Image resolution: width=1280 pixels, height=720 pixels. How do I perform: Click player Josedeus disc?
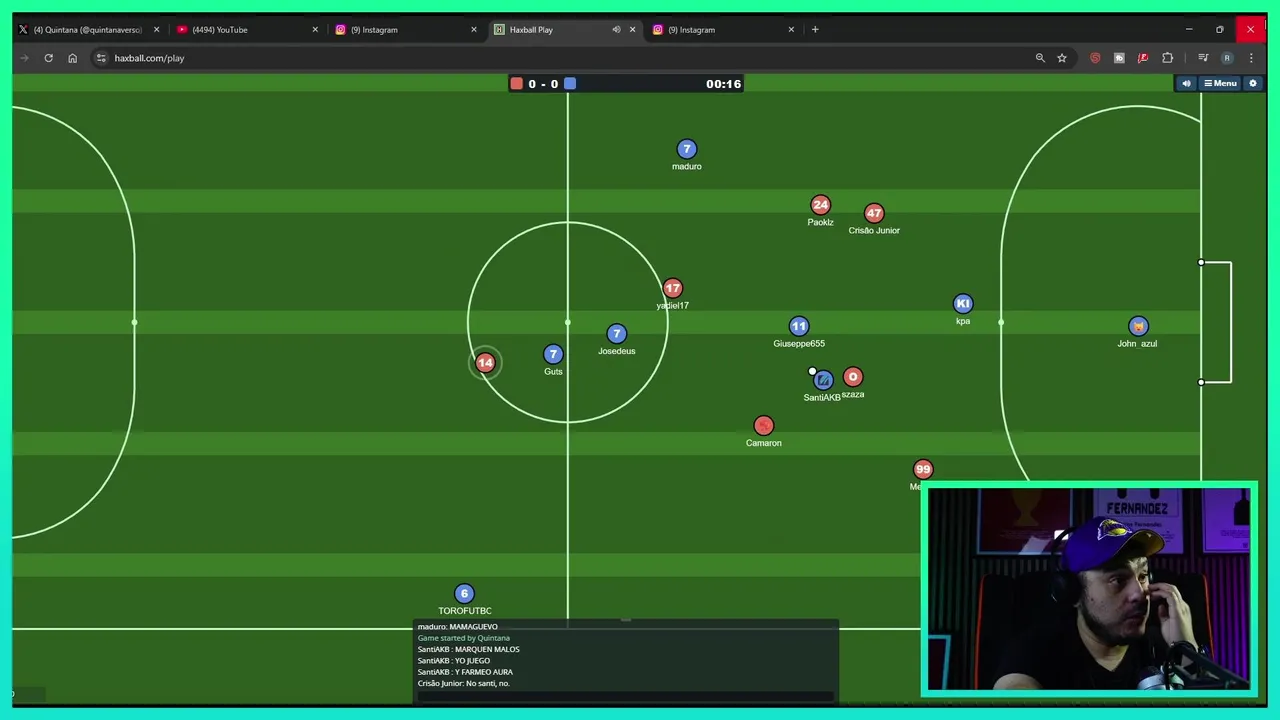(616, 334)
